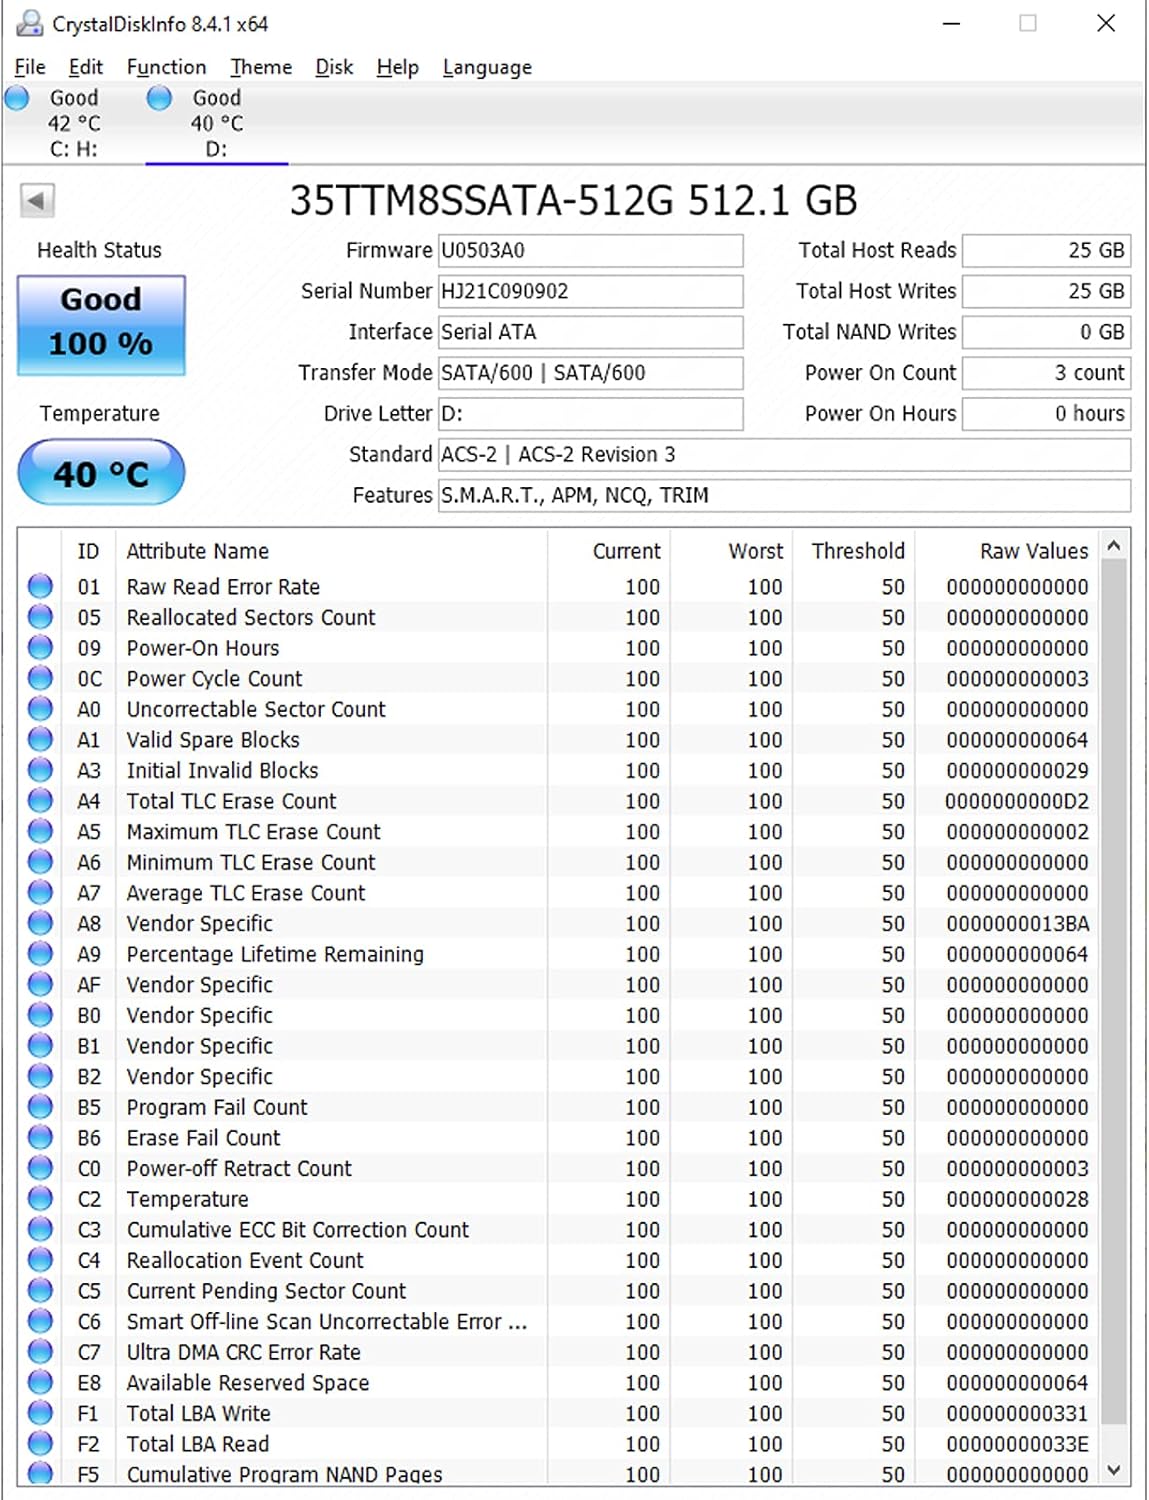Click the disk title 35TTM8SSATA-512G 512.1 GB
Image resolution: width=1149 pixels, height=1500 pixels.
(573, 200)
